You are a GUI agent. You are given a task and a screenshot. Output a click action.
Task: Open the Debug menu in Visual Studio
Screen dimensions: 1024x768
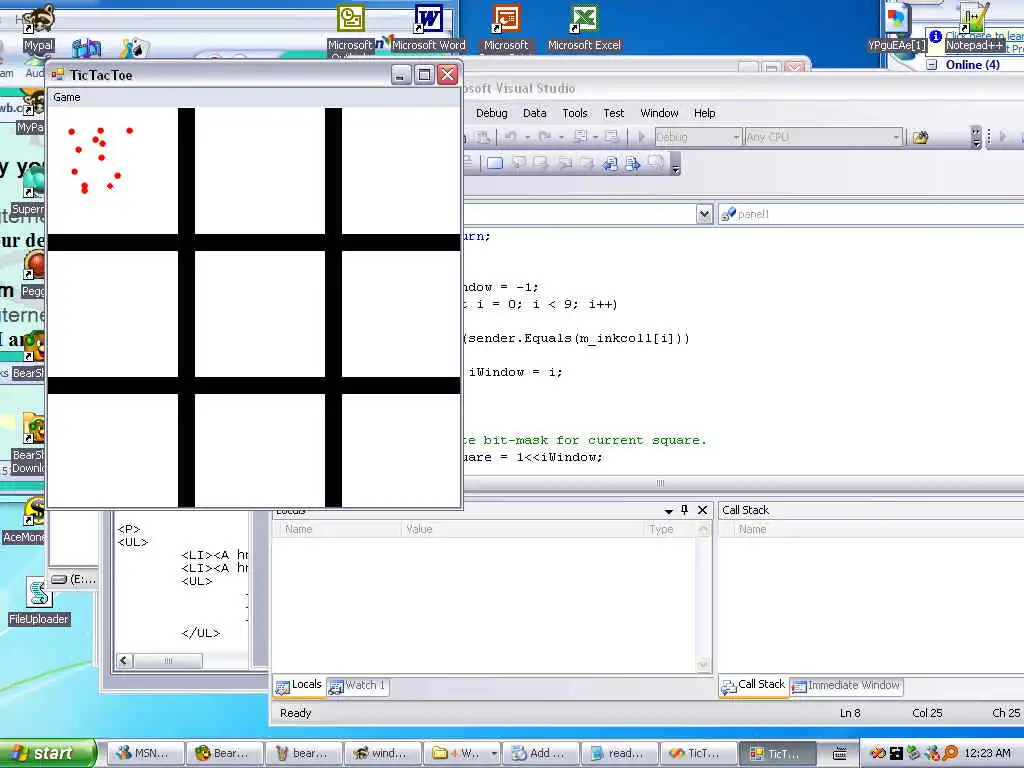[491, 113]
